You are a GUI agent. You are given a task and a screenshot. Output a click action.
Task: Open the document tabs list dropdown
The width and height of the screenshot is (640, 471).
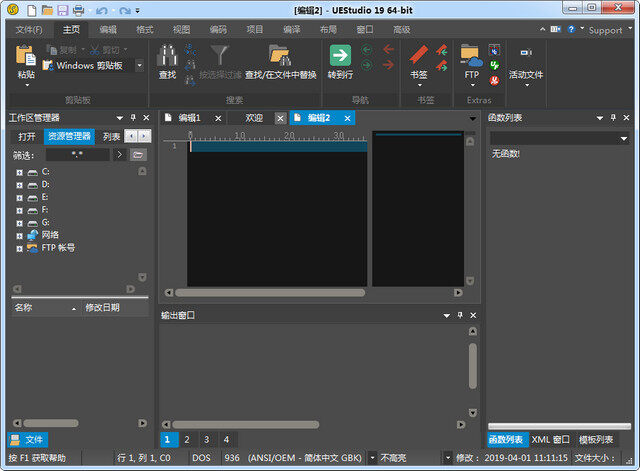[x=472, y=119]
